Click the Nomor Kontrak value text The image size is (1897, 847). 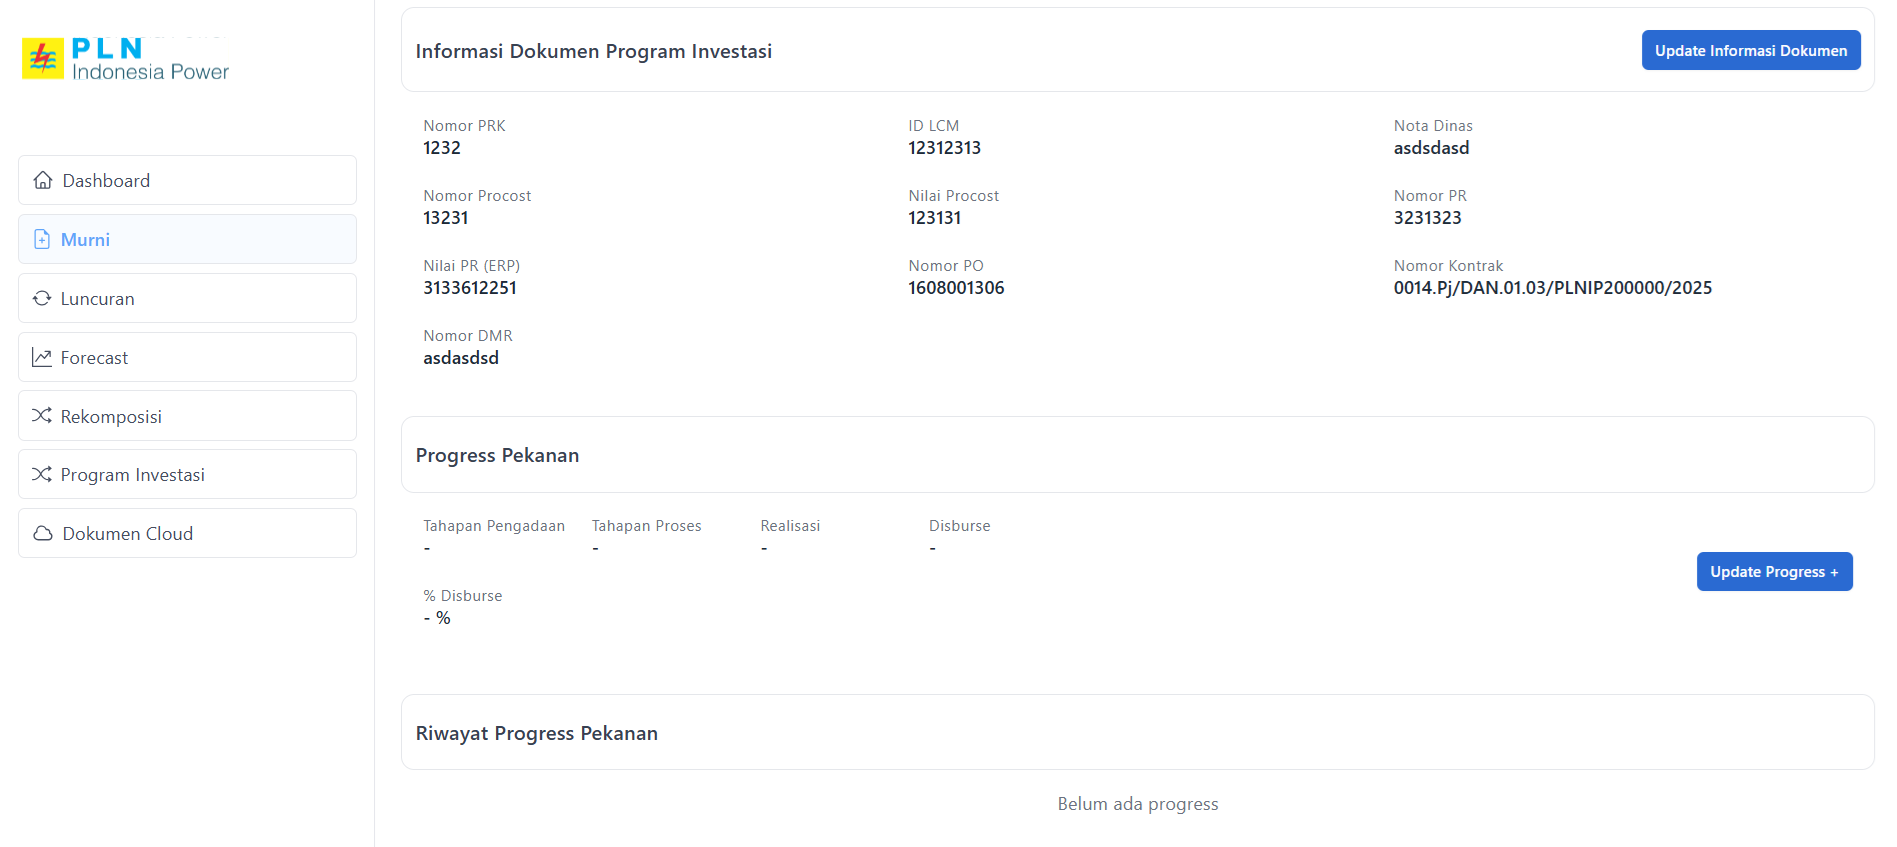1552,288
